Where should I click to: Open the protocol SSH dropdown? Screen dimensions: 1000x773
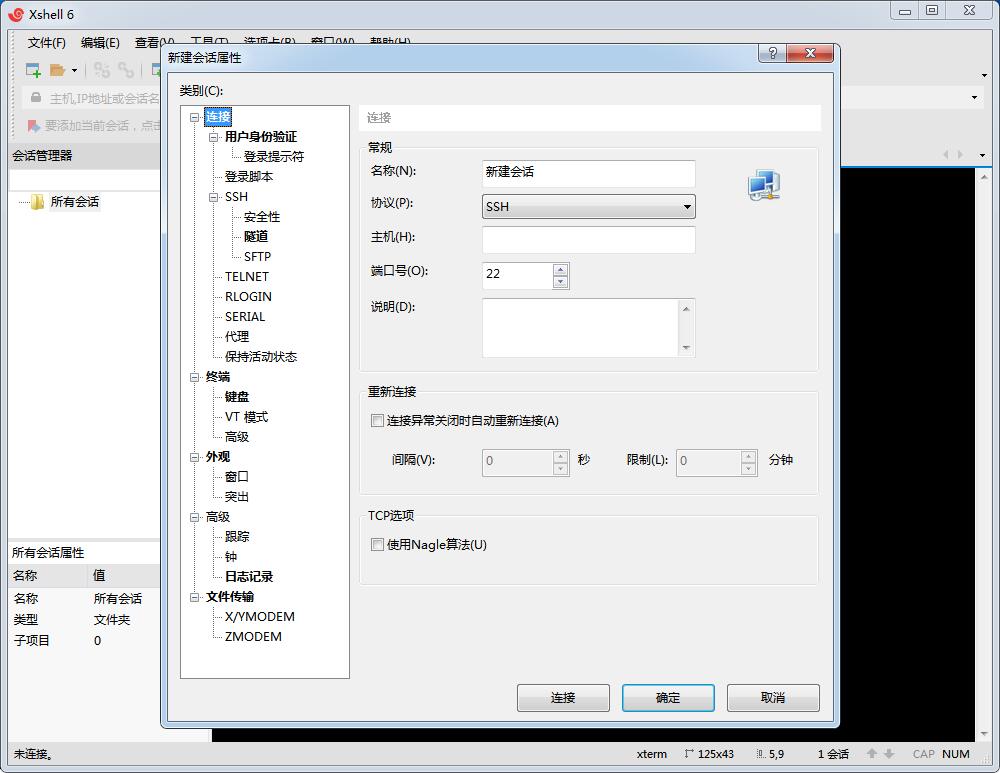(589, 207)
